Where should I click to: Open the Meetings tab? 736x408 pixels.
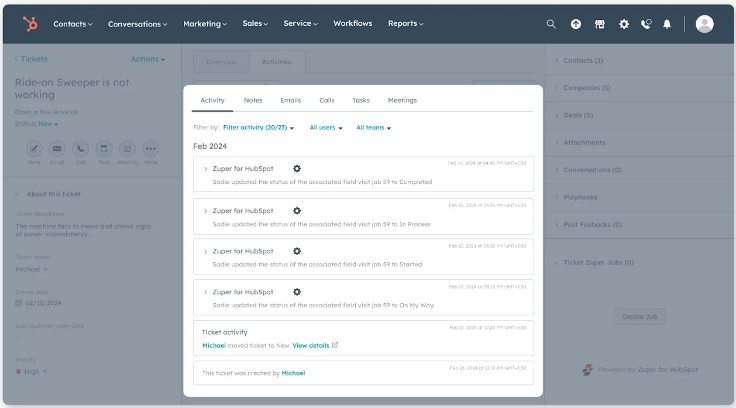(402, 100)
